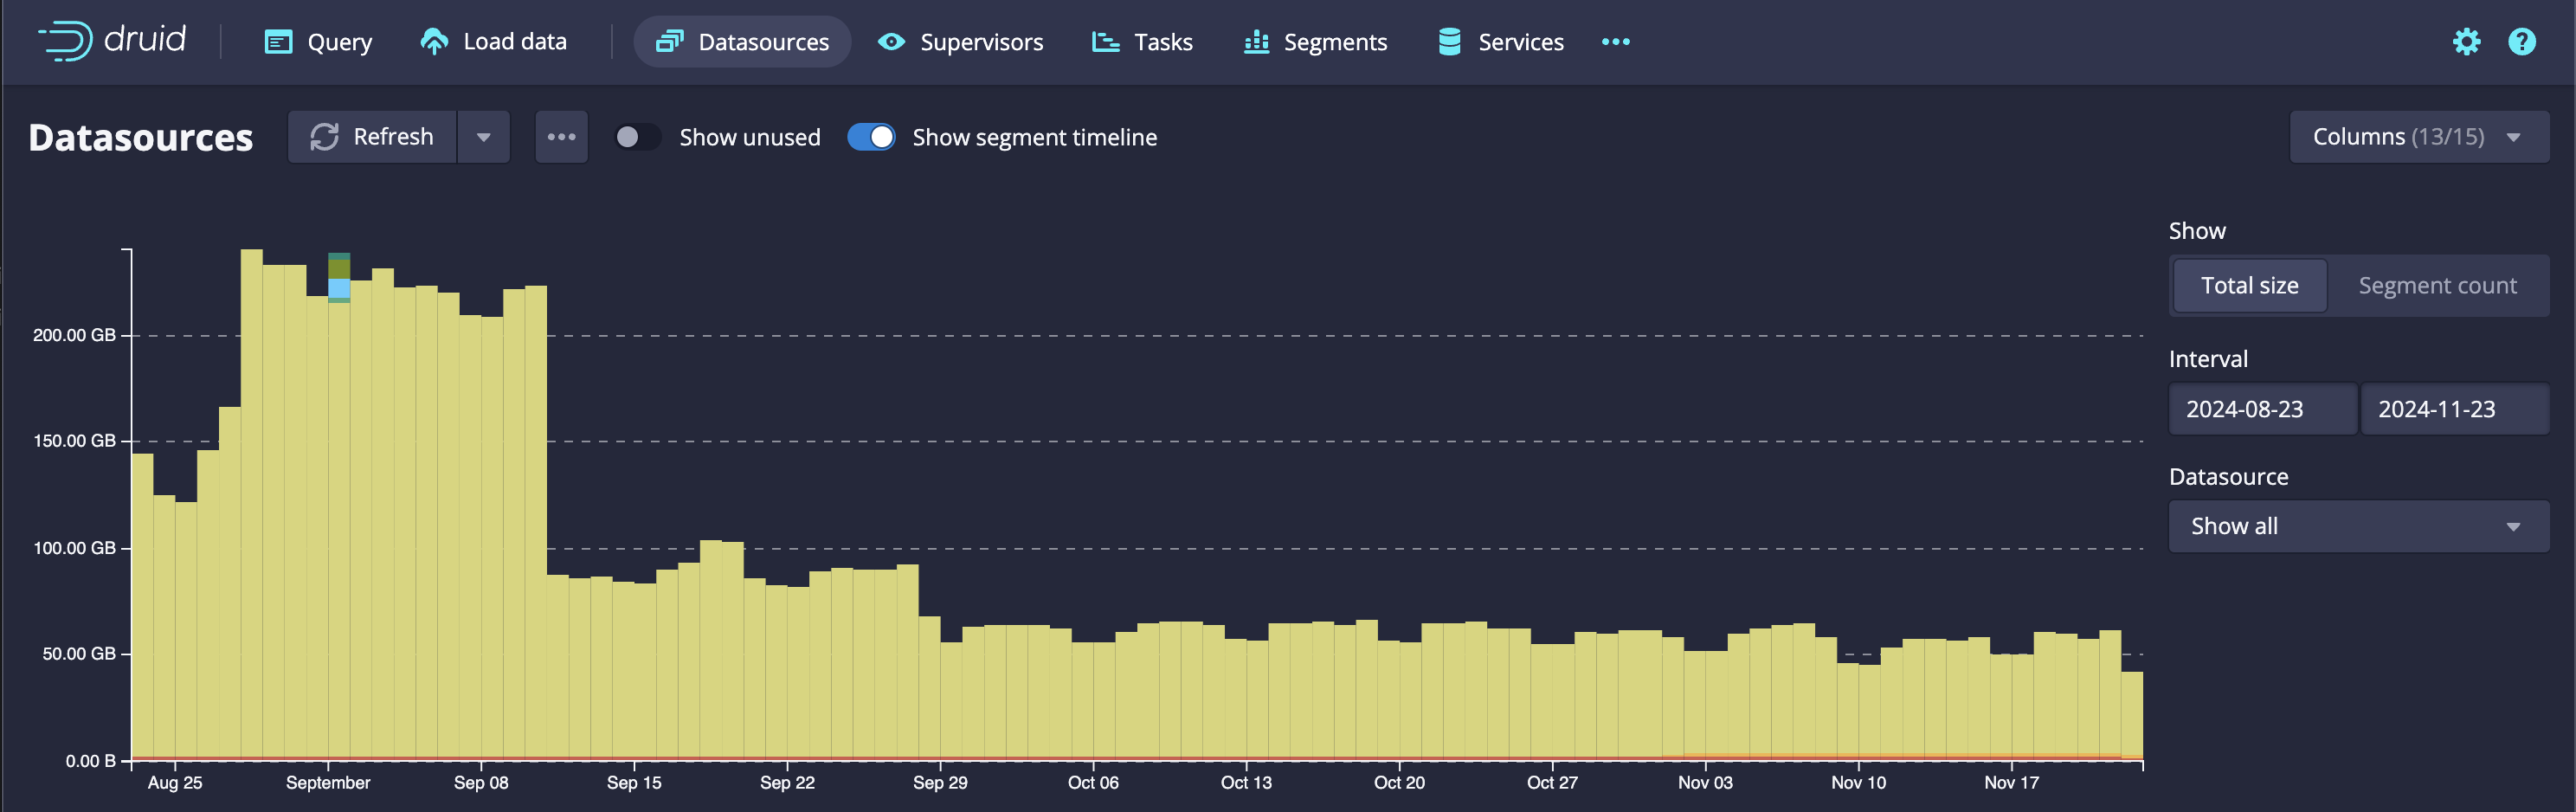Viewport: 2576px width, 812px height.
Task: Toggle the Show unused switch
Action: (x=636, y=137)
